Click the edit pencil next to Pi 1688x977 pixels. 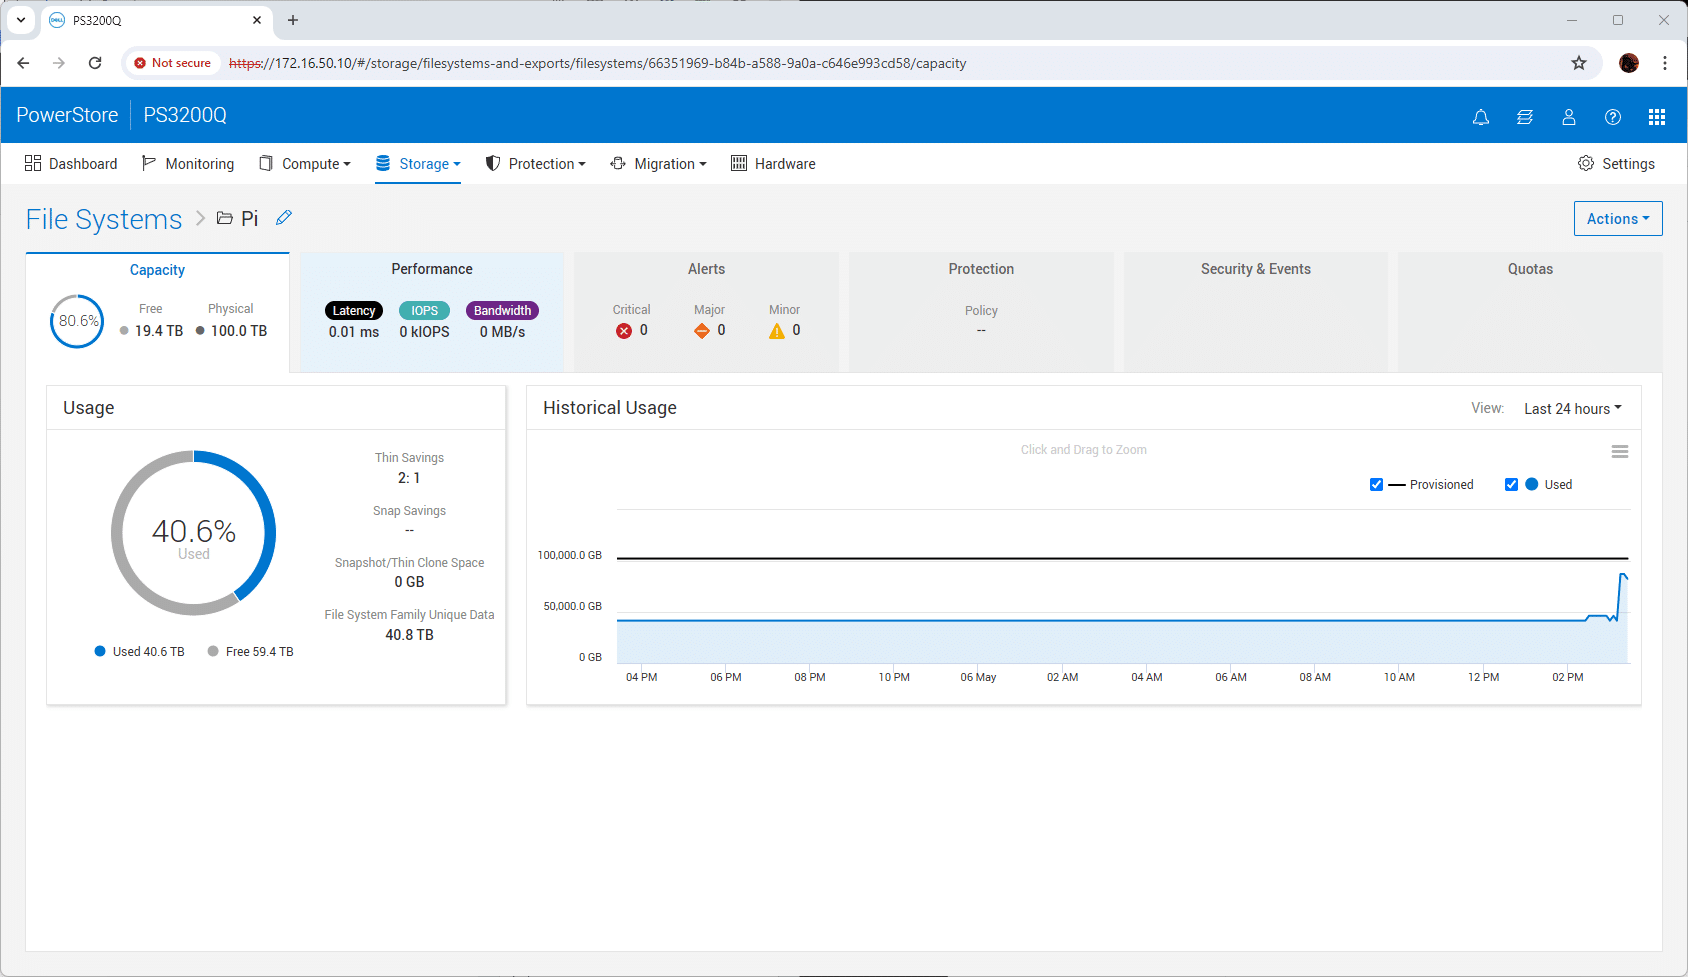[284, 218]
